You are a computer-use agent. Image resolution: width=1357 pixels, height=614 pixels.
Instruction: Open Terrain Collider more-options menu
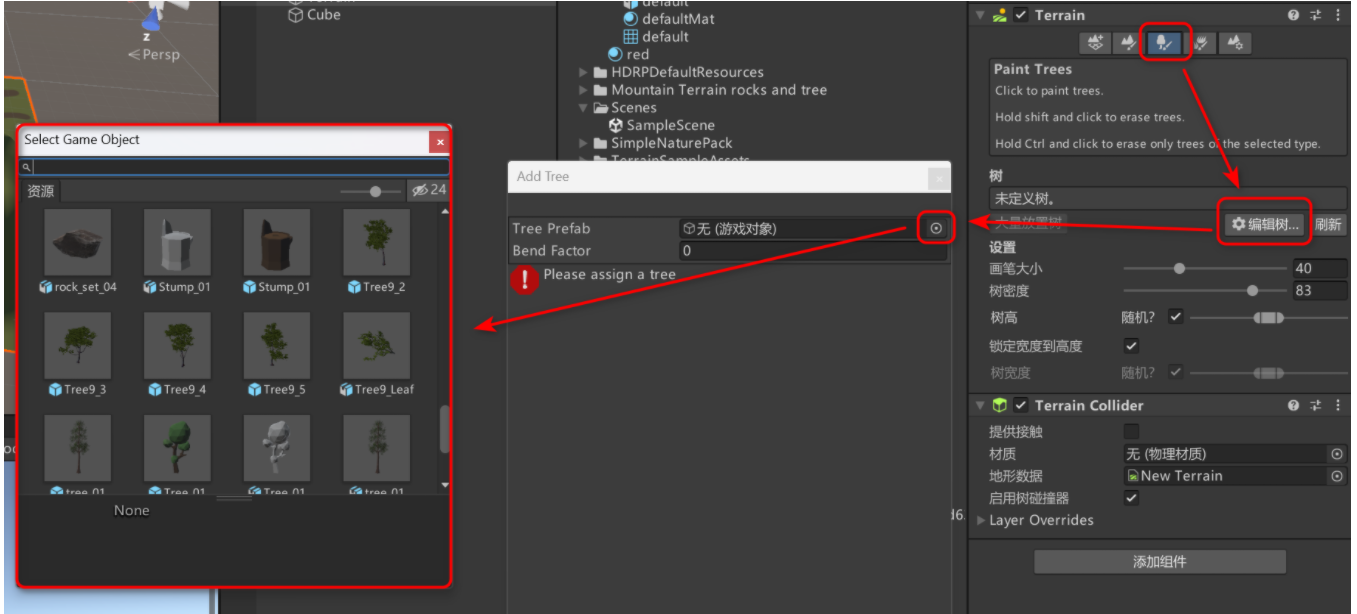1338,405
